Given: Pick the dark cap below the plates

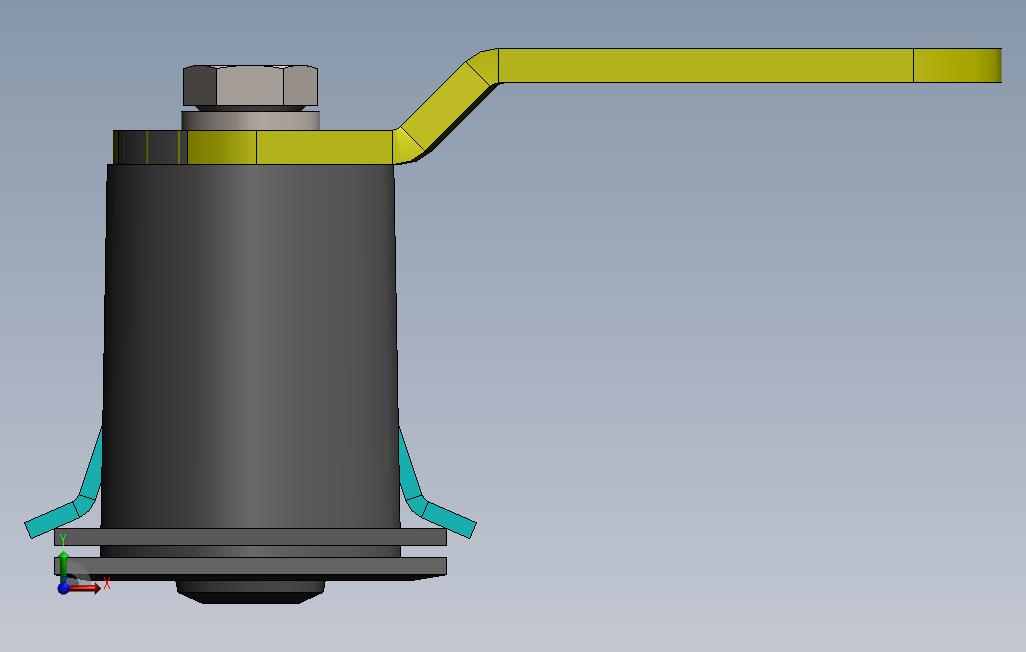Looking at the screenshot, I should [251, 591].
